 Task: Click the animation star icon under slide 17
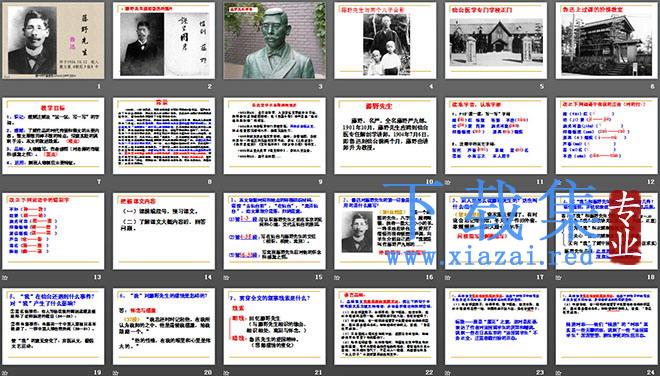448,277
